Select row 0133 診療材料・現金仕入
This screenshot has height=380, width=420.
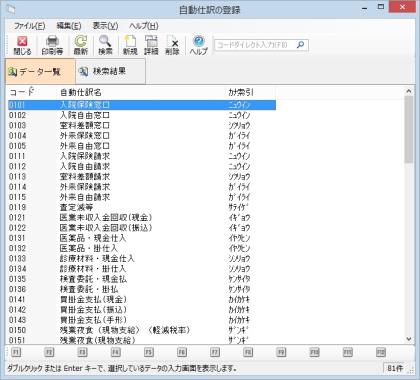(142, 258)
